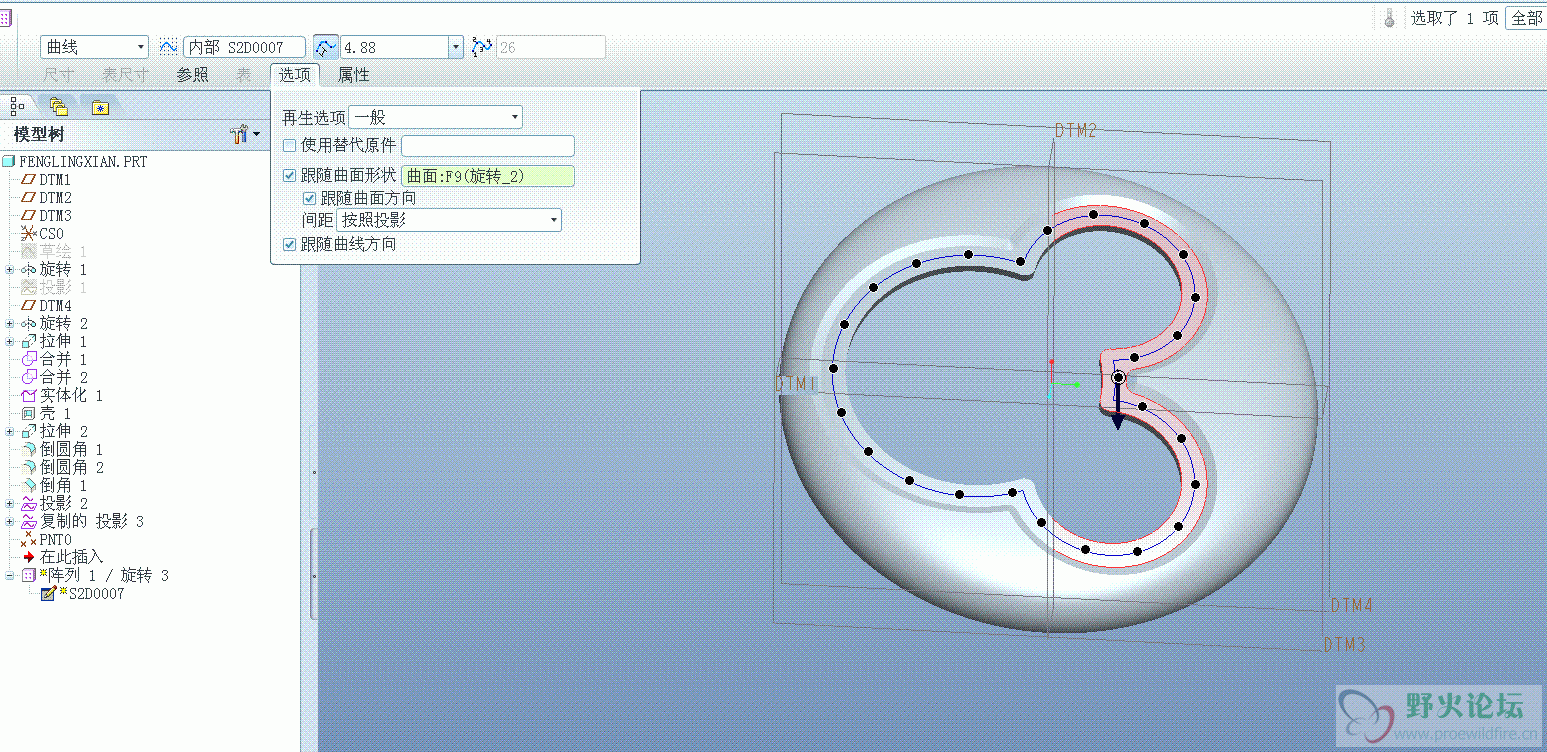The image size is (1547, 752).
Task: Click the 曲面:F9(旋转_2) collector field
Action: [488, 176]
